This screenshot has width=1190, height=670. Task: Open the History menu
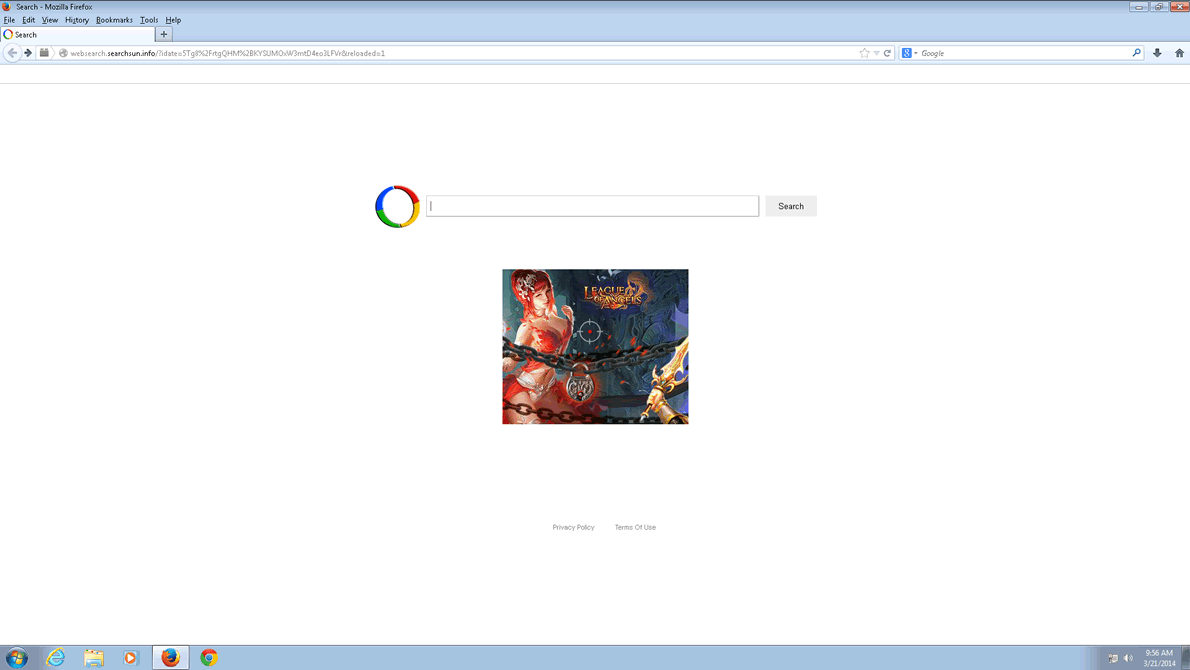[x=77, y=20]
